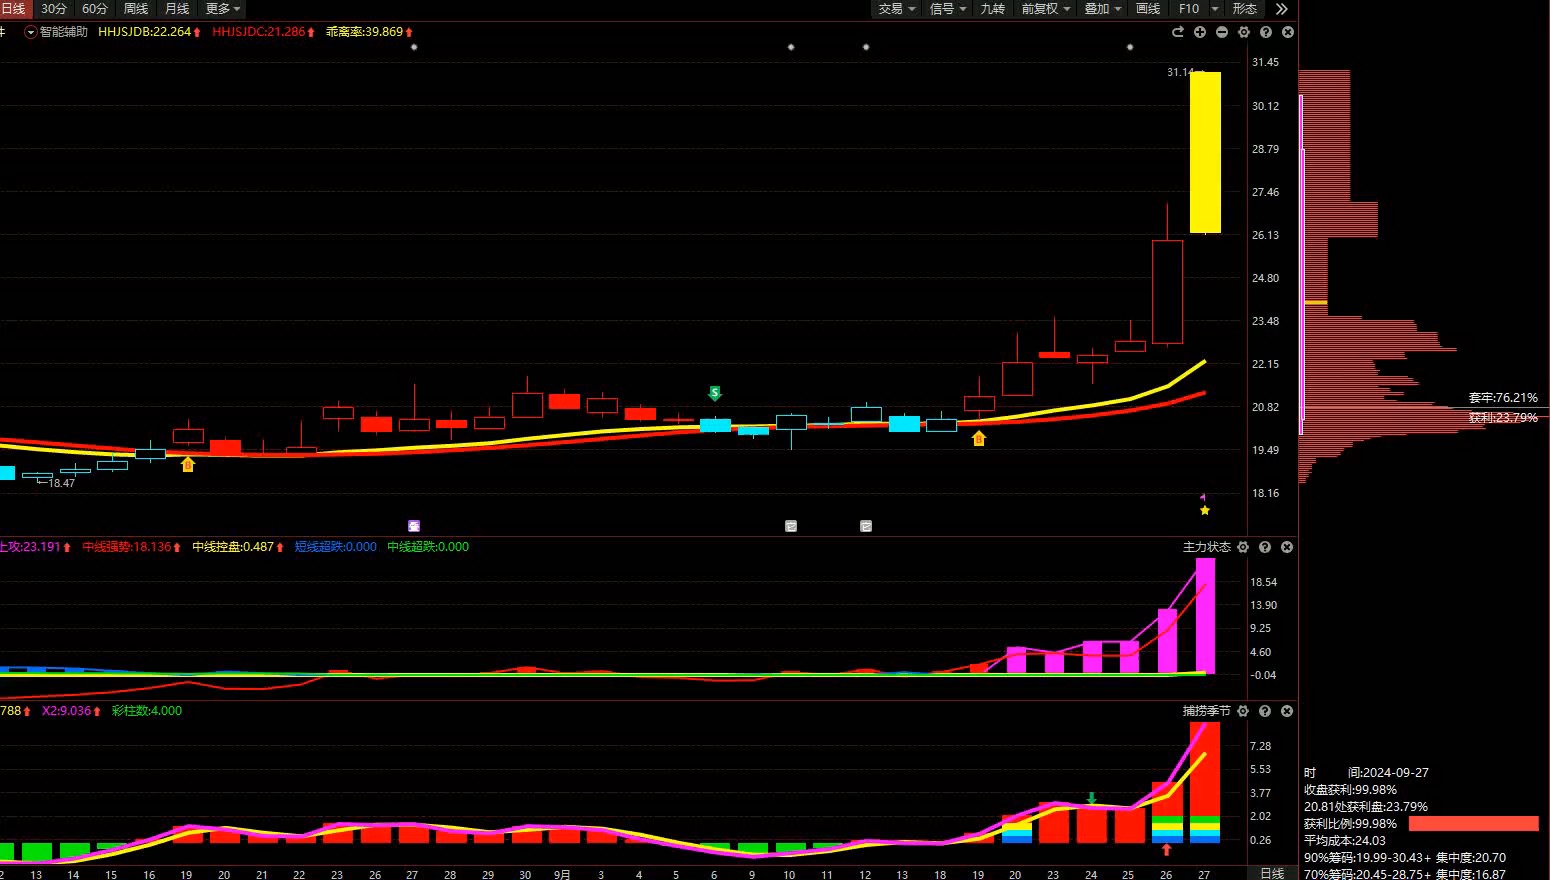The width and height of the screenshot is (1550, 880).
Task: Click the gray dot marker above Aug 27
Action: (414, 47)
